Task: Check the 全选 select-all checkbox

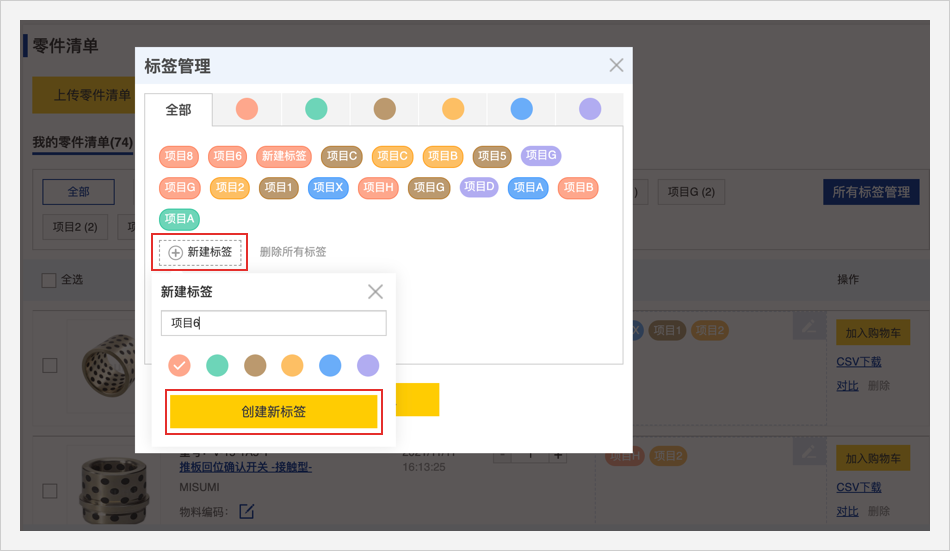Action: click(x=49, y=280)
